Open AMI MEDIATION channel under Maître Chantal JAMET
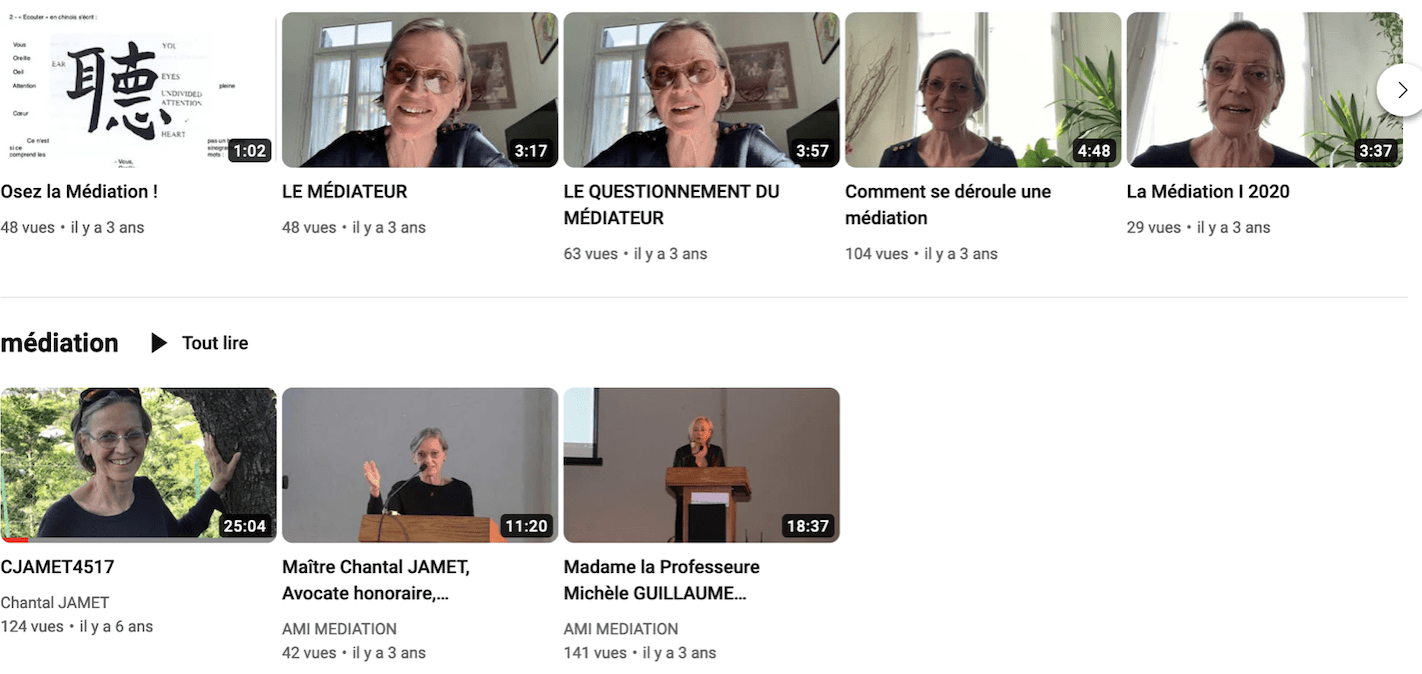 click(x=339, y=629)
